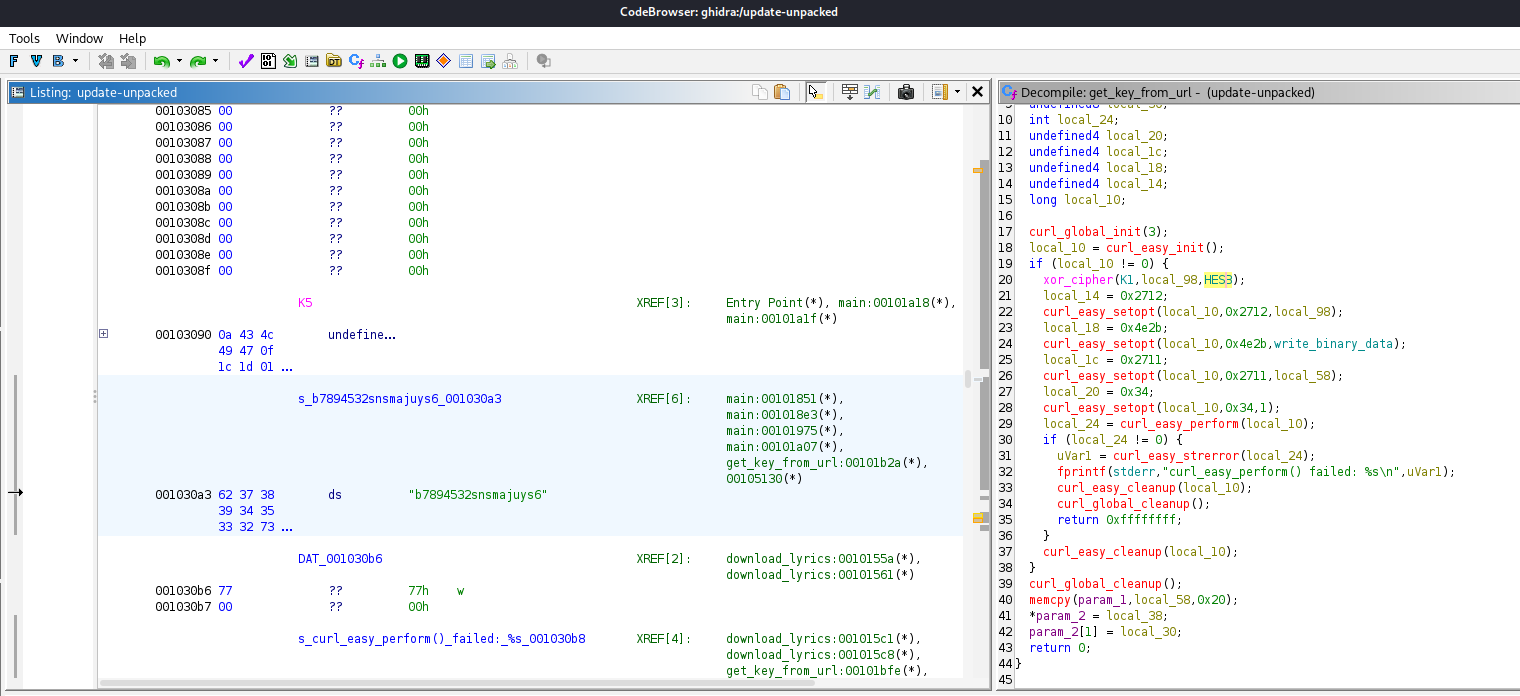Click curl_easy_init call in Decompile
The height and width of the screenshot is (696, 1520).
[x=1155, y=248]
